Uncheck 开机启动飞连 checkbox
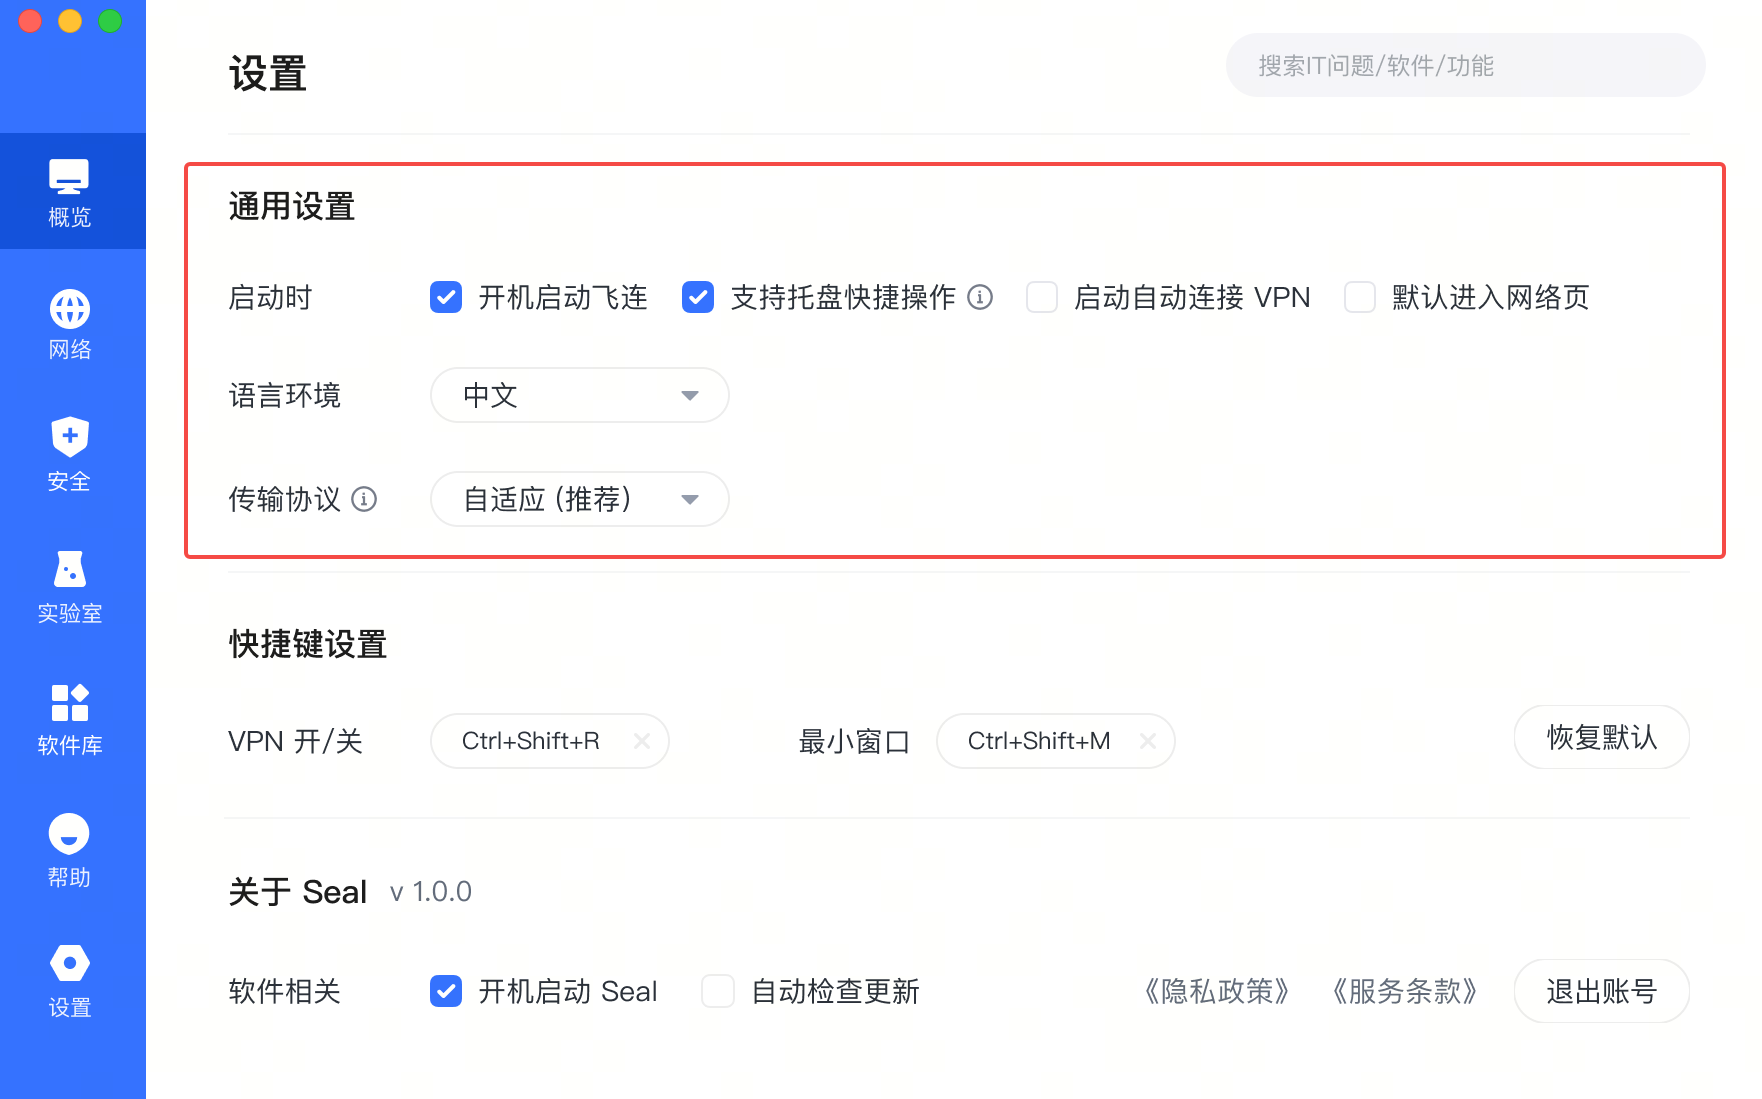The width and height of the screenshot is (1762, 1099). (446, 297)
